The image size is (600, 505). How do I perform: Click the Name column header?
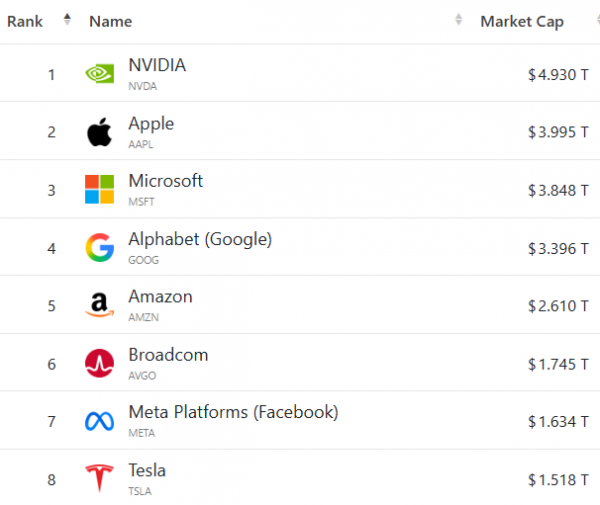pyautogui.click(x=110, y=21)
